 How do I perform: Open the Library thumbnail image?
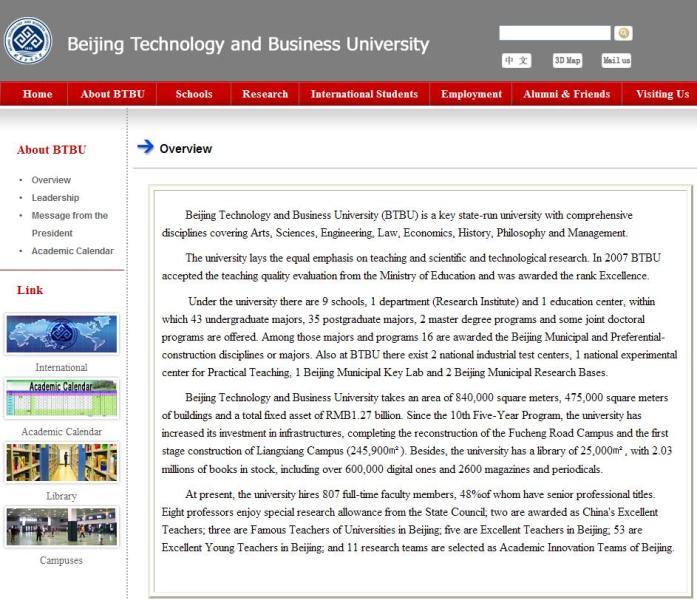click(61, 463)
